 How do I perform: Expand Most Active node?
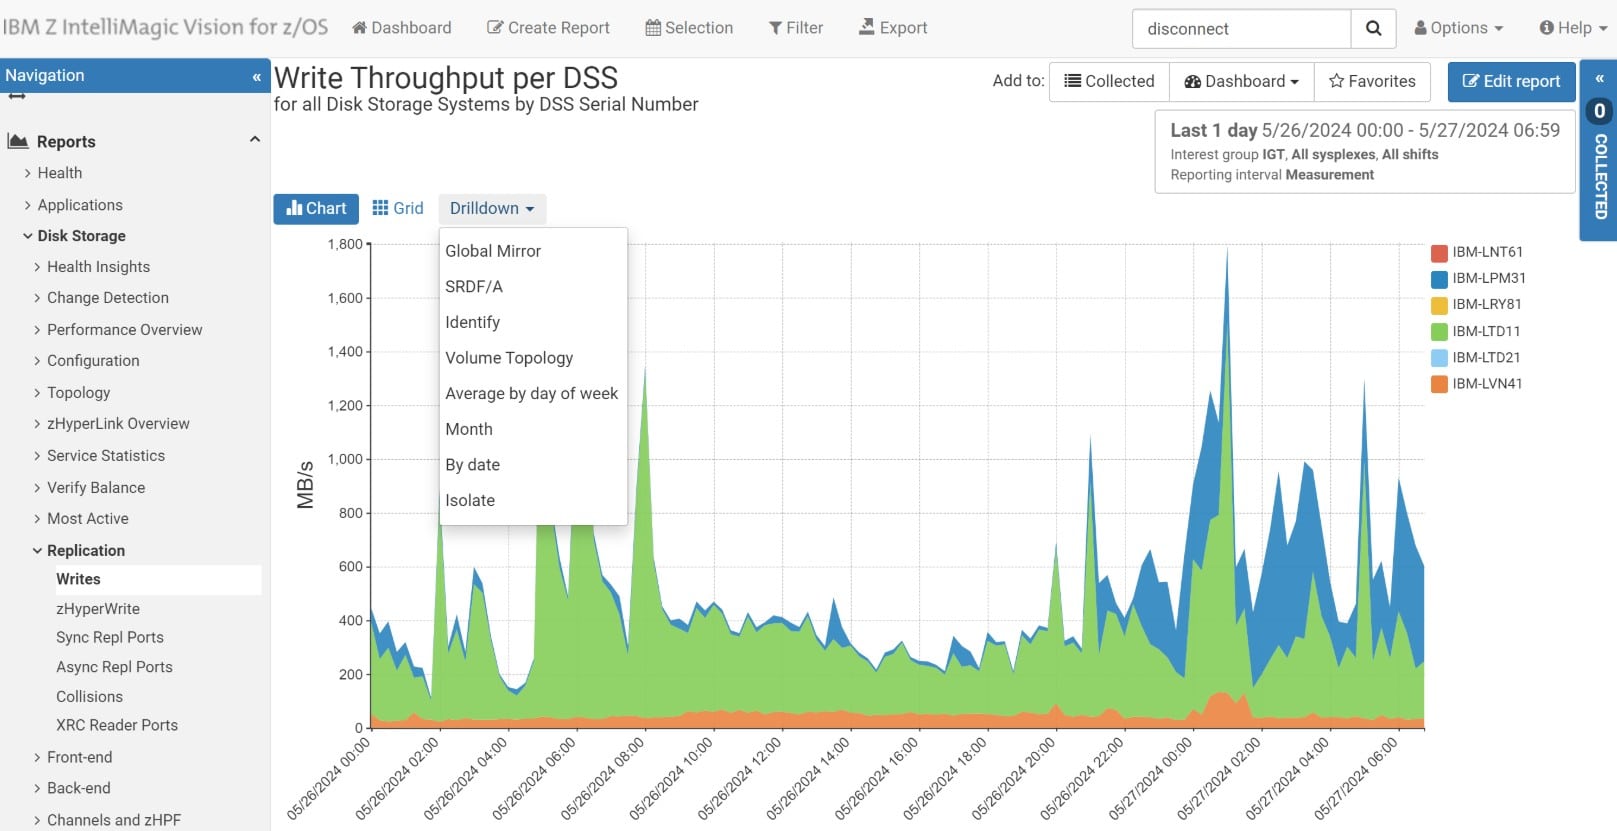pos(37,519)
